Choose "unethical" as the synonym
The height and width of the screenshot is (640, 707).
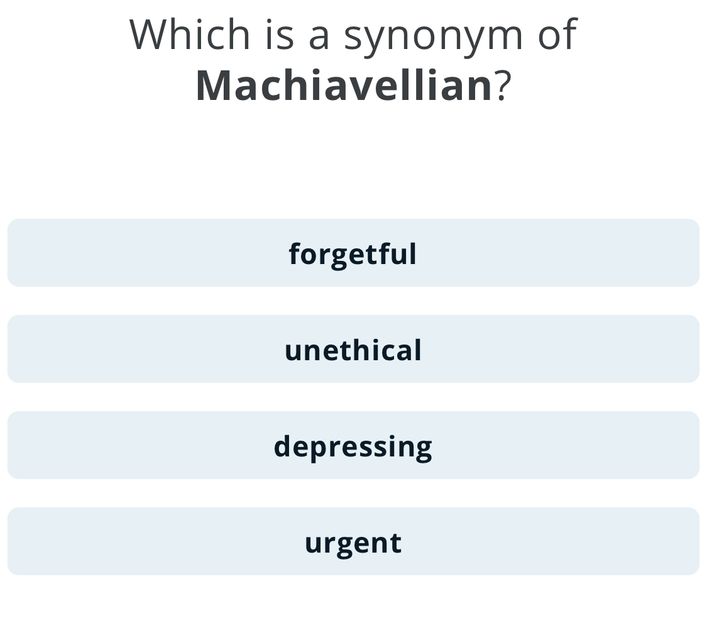tap(353, 350)
